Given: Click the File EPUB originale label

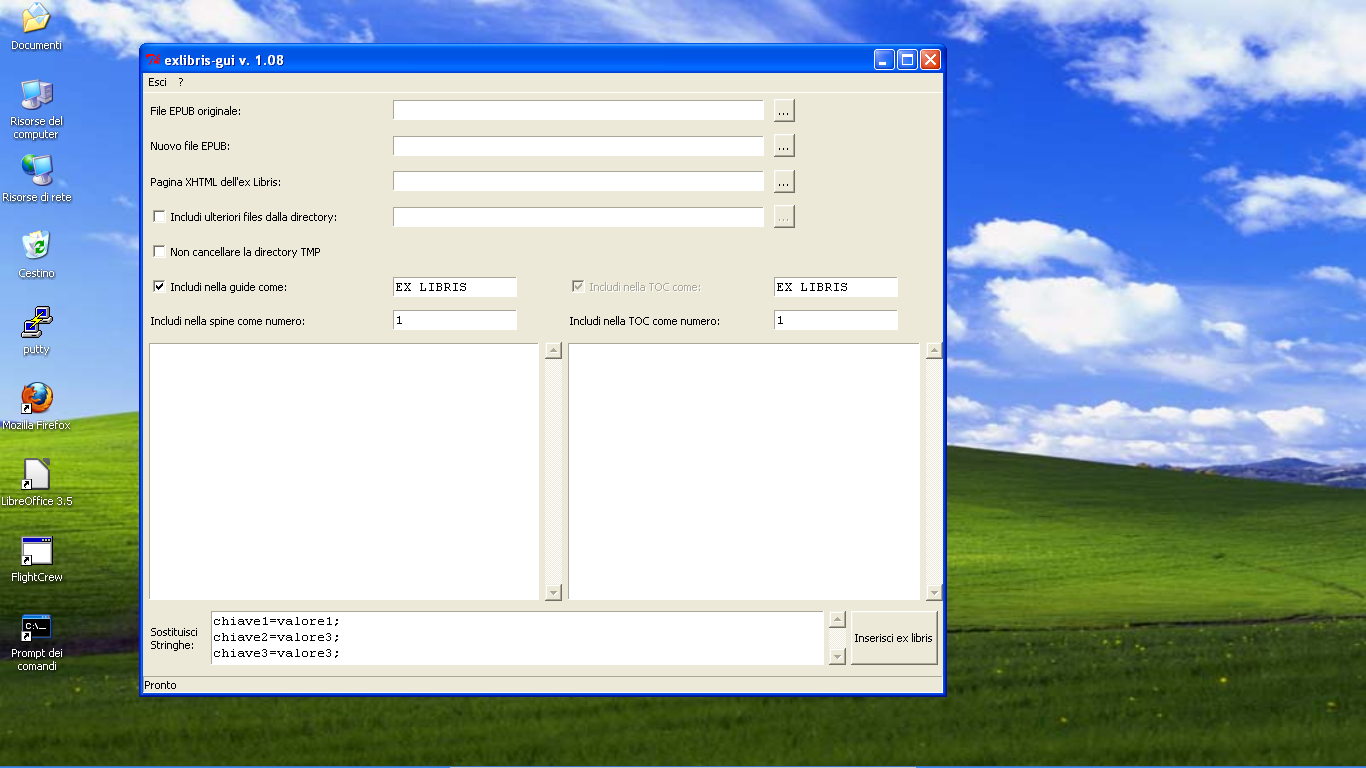Looking at the screenshot, I should [x=195, y=111].
